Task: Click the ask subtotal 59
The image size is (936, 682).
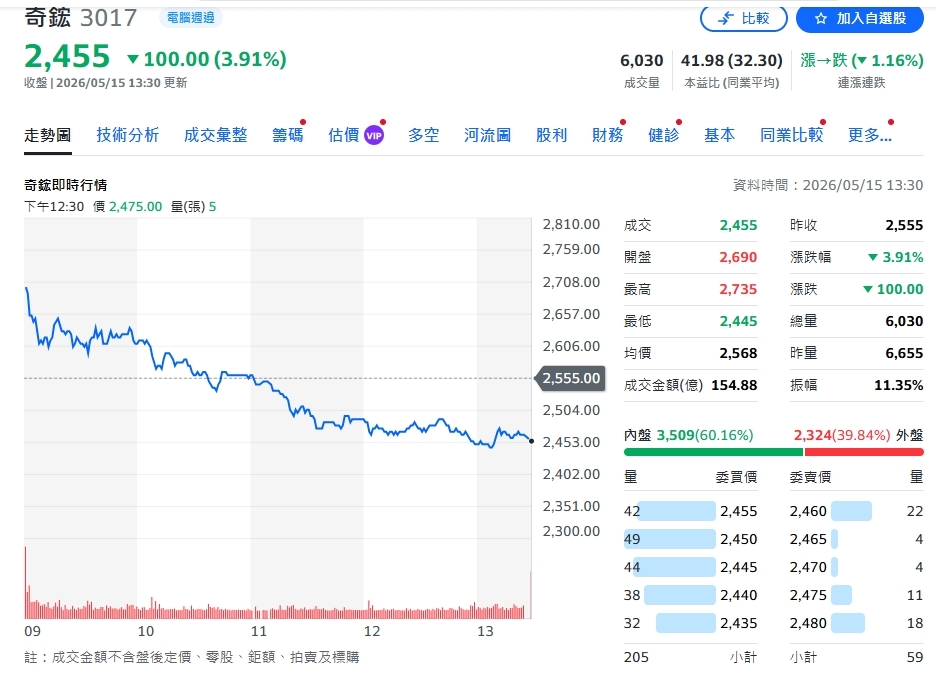Action: coord(915,658)
